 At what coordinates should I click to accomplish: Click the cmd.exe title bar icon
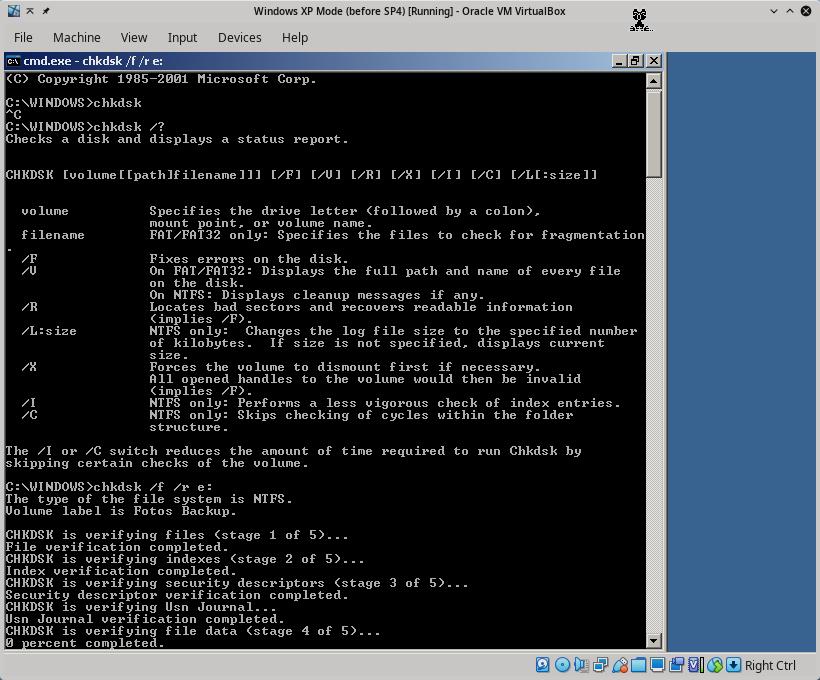pyautogui.click(x=13, y=61)
